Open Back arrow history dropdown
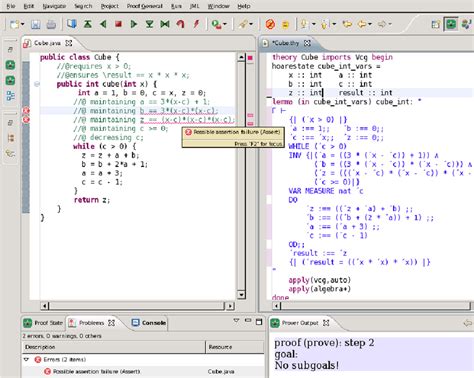 click(x=370, y=24)
